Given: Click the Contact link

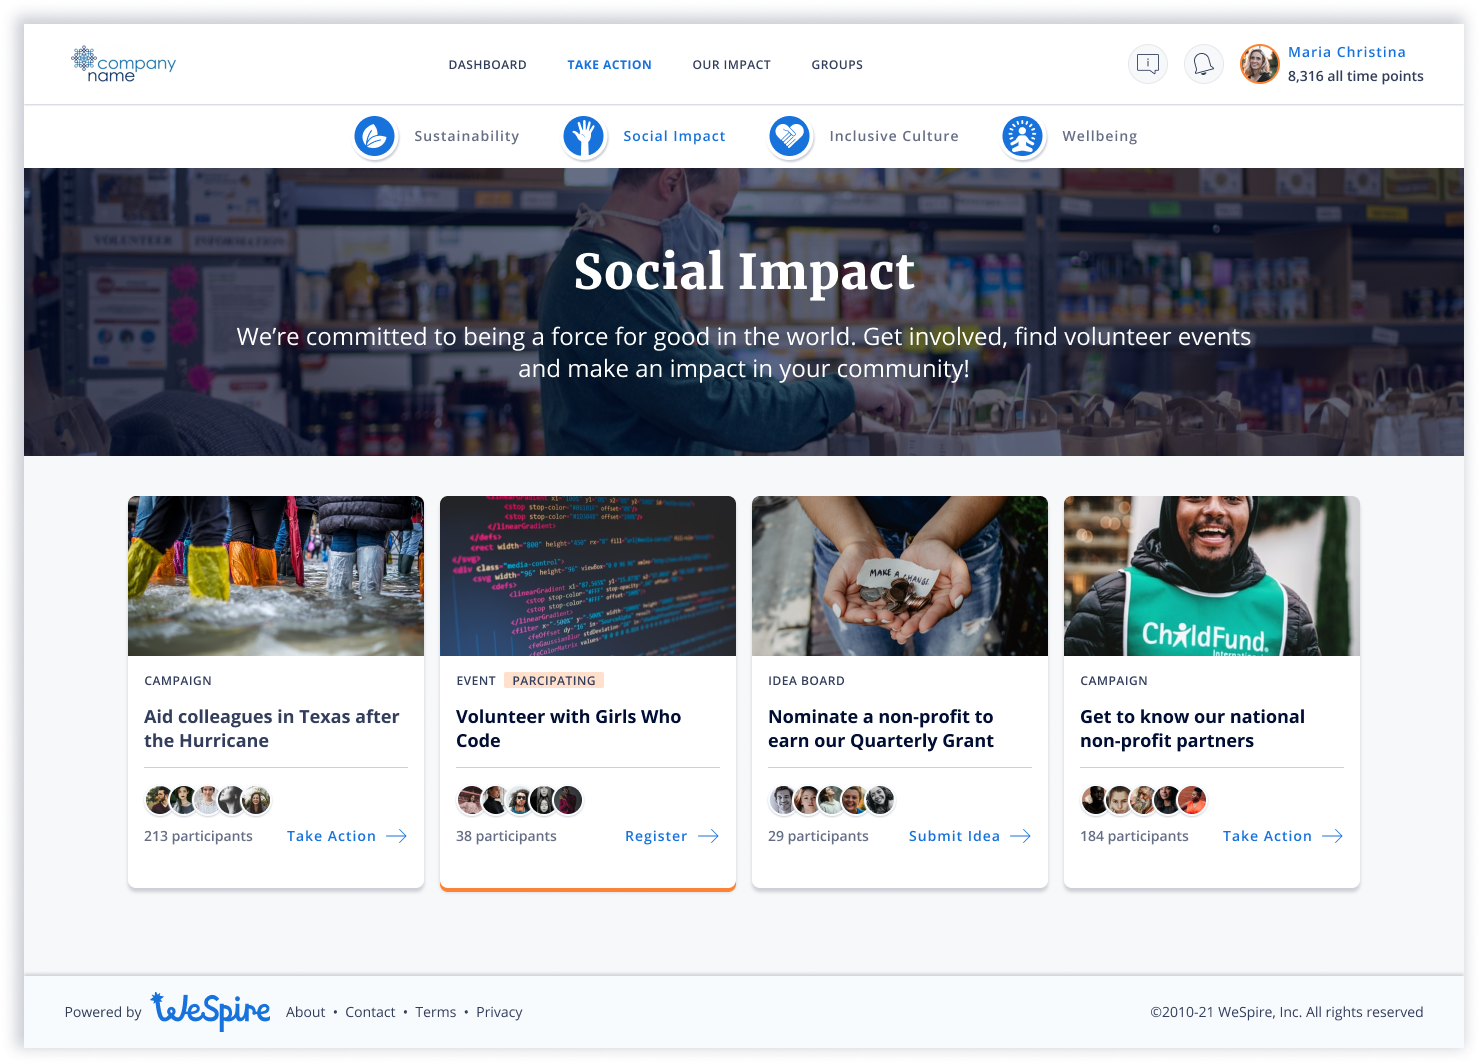Looking at the screenshot, I should click(x=371, y=1011).
